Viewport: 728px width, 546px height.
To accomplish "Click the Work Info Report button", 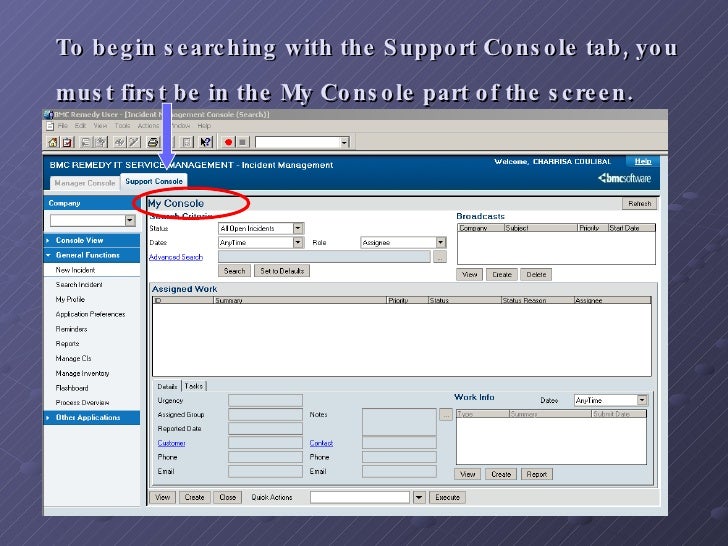I will [537, 474].
